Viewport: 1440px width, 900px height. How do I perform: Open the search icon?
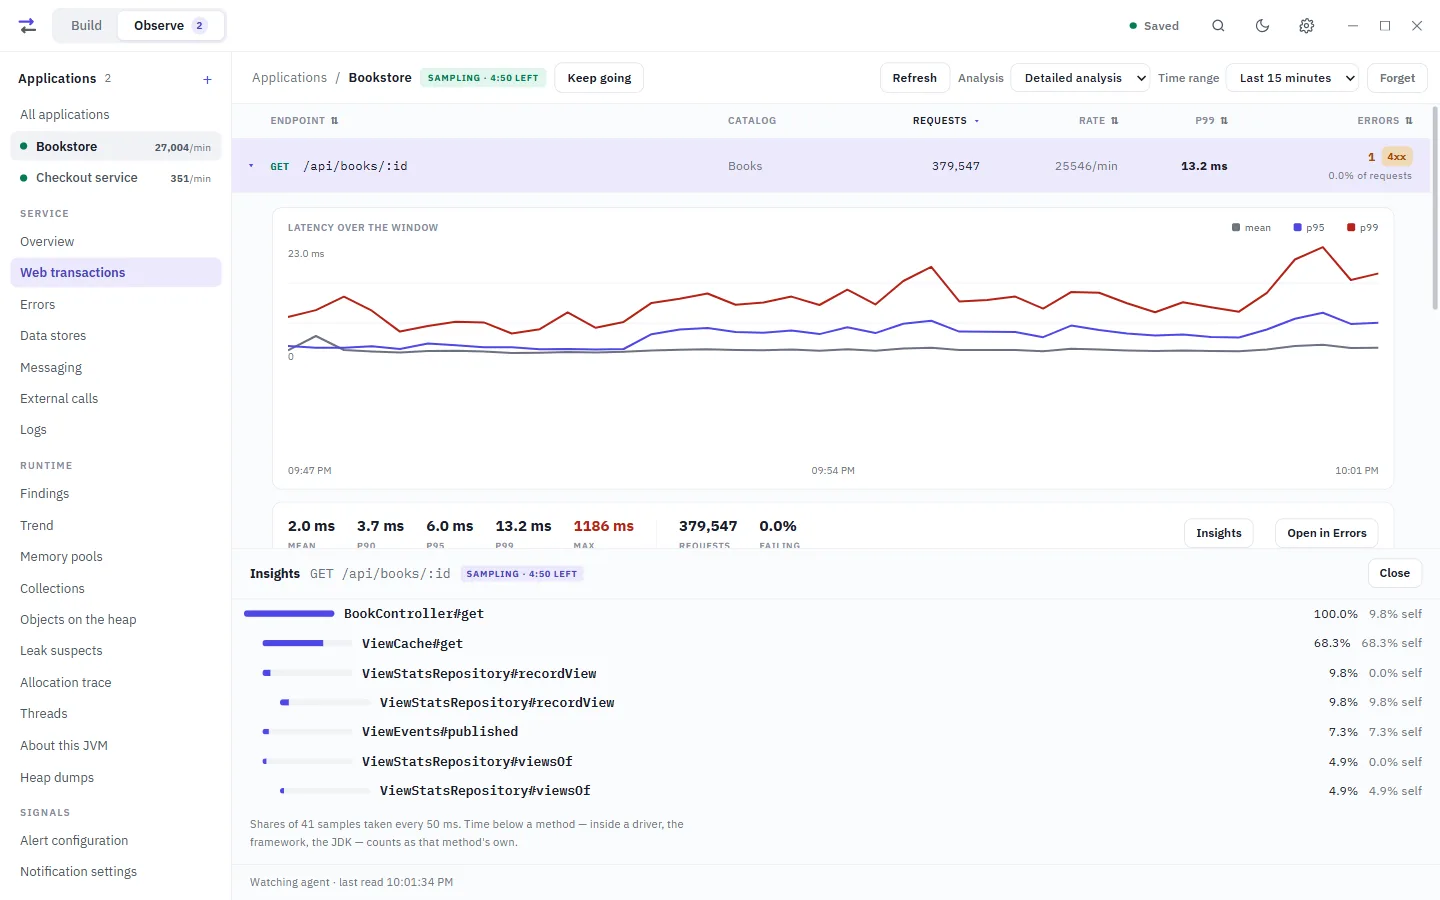(1218, 26)
